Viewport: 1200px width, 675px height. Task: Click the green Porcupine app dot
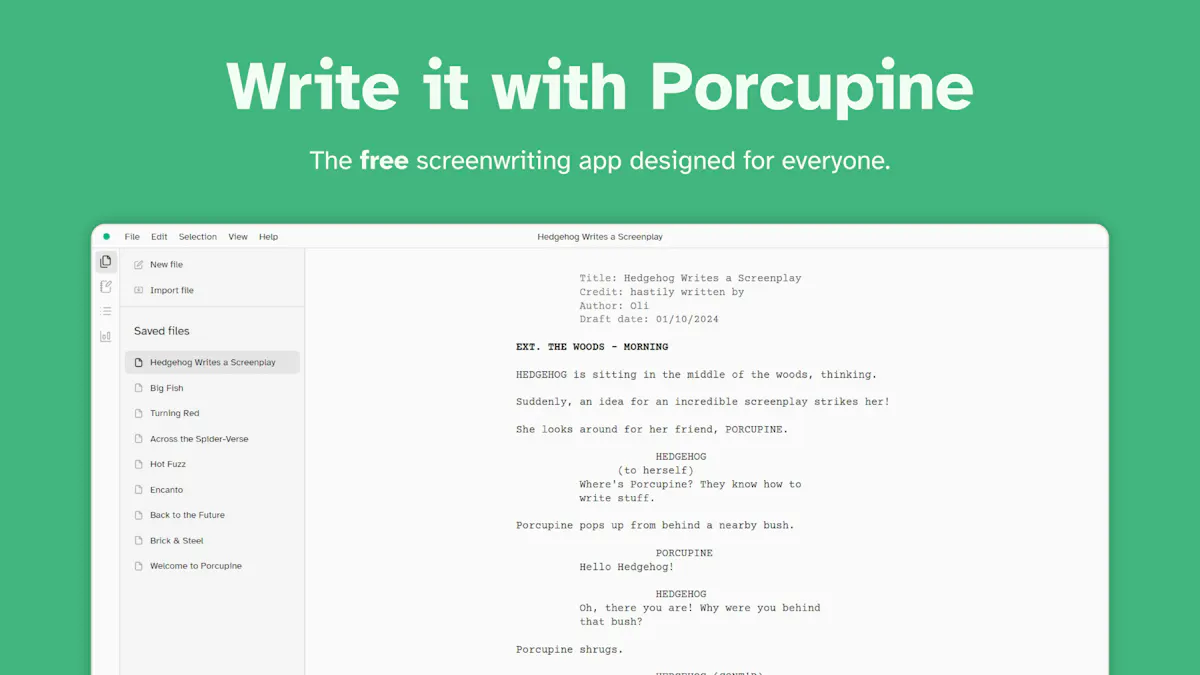click(107, 237)
